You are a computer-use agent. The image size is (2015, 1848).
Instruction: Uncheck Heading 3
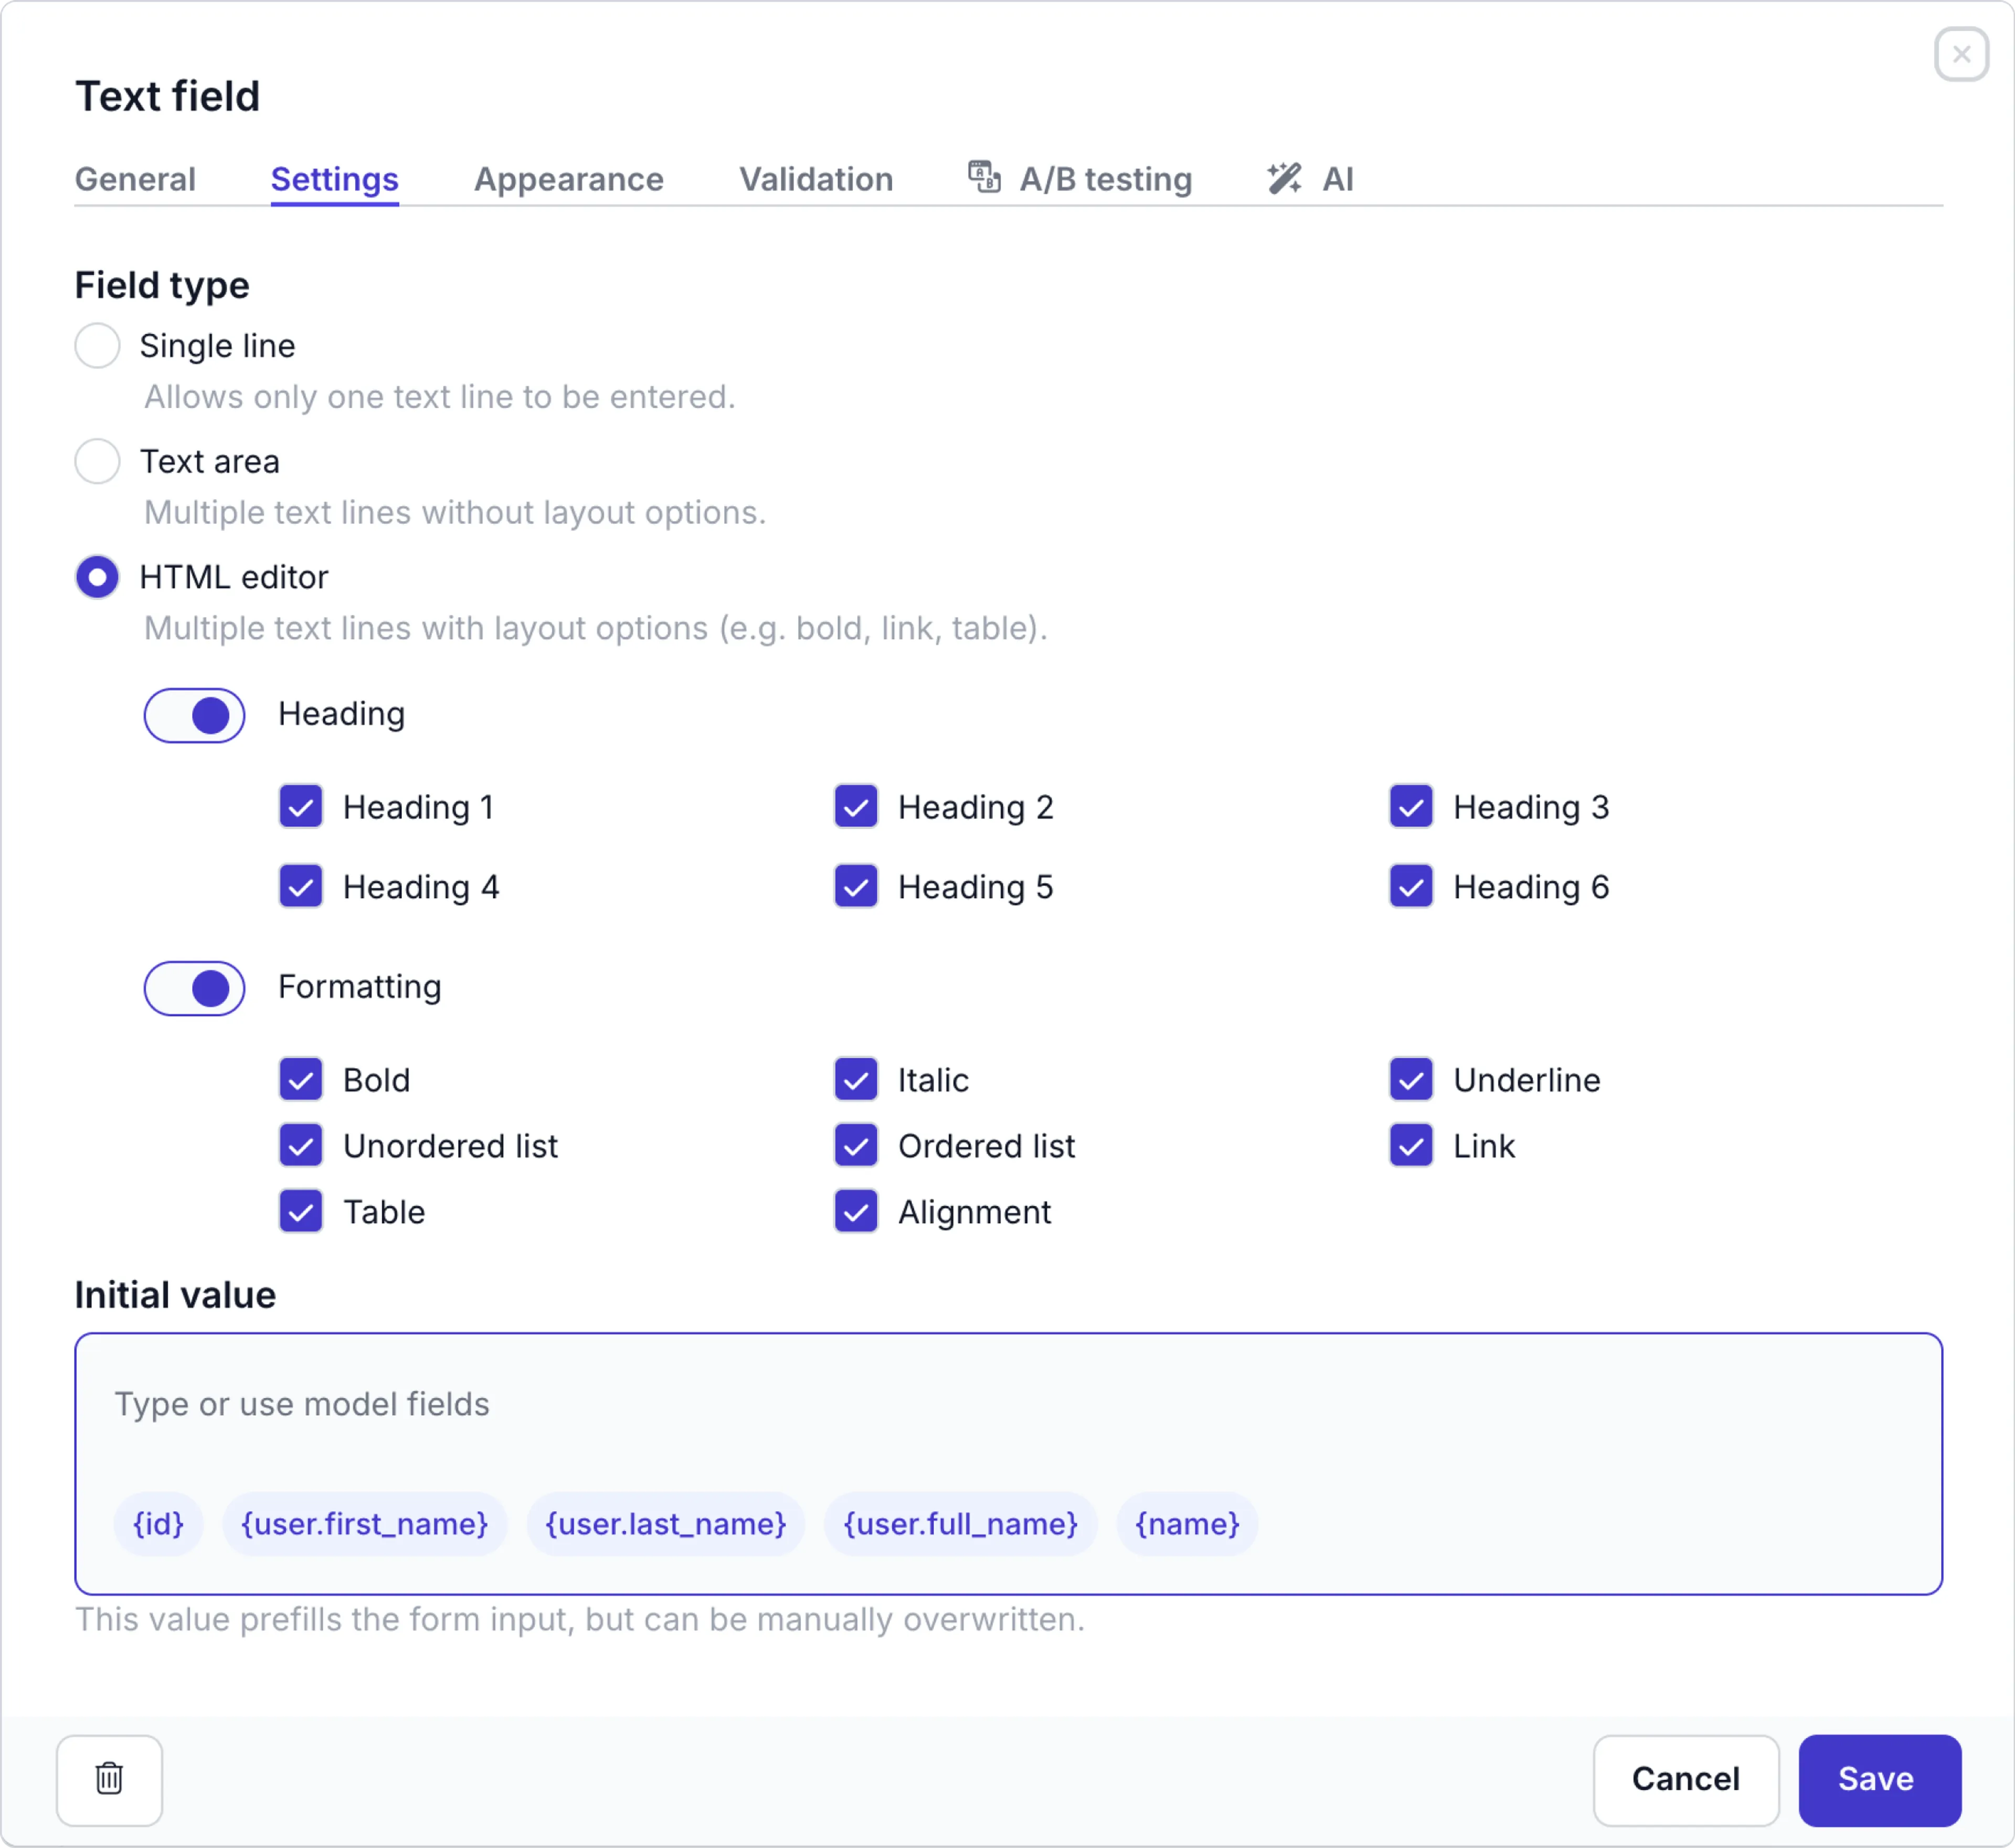tap(1411, 807)
